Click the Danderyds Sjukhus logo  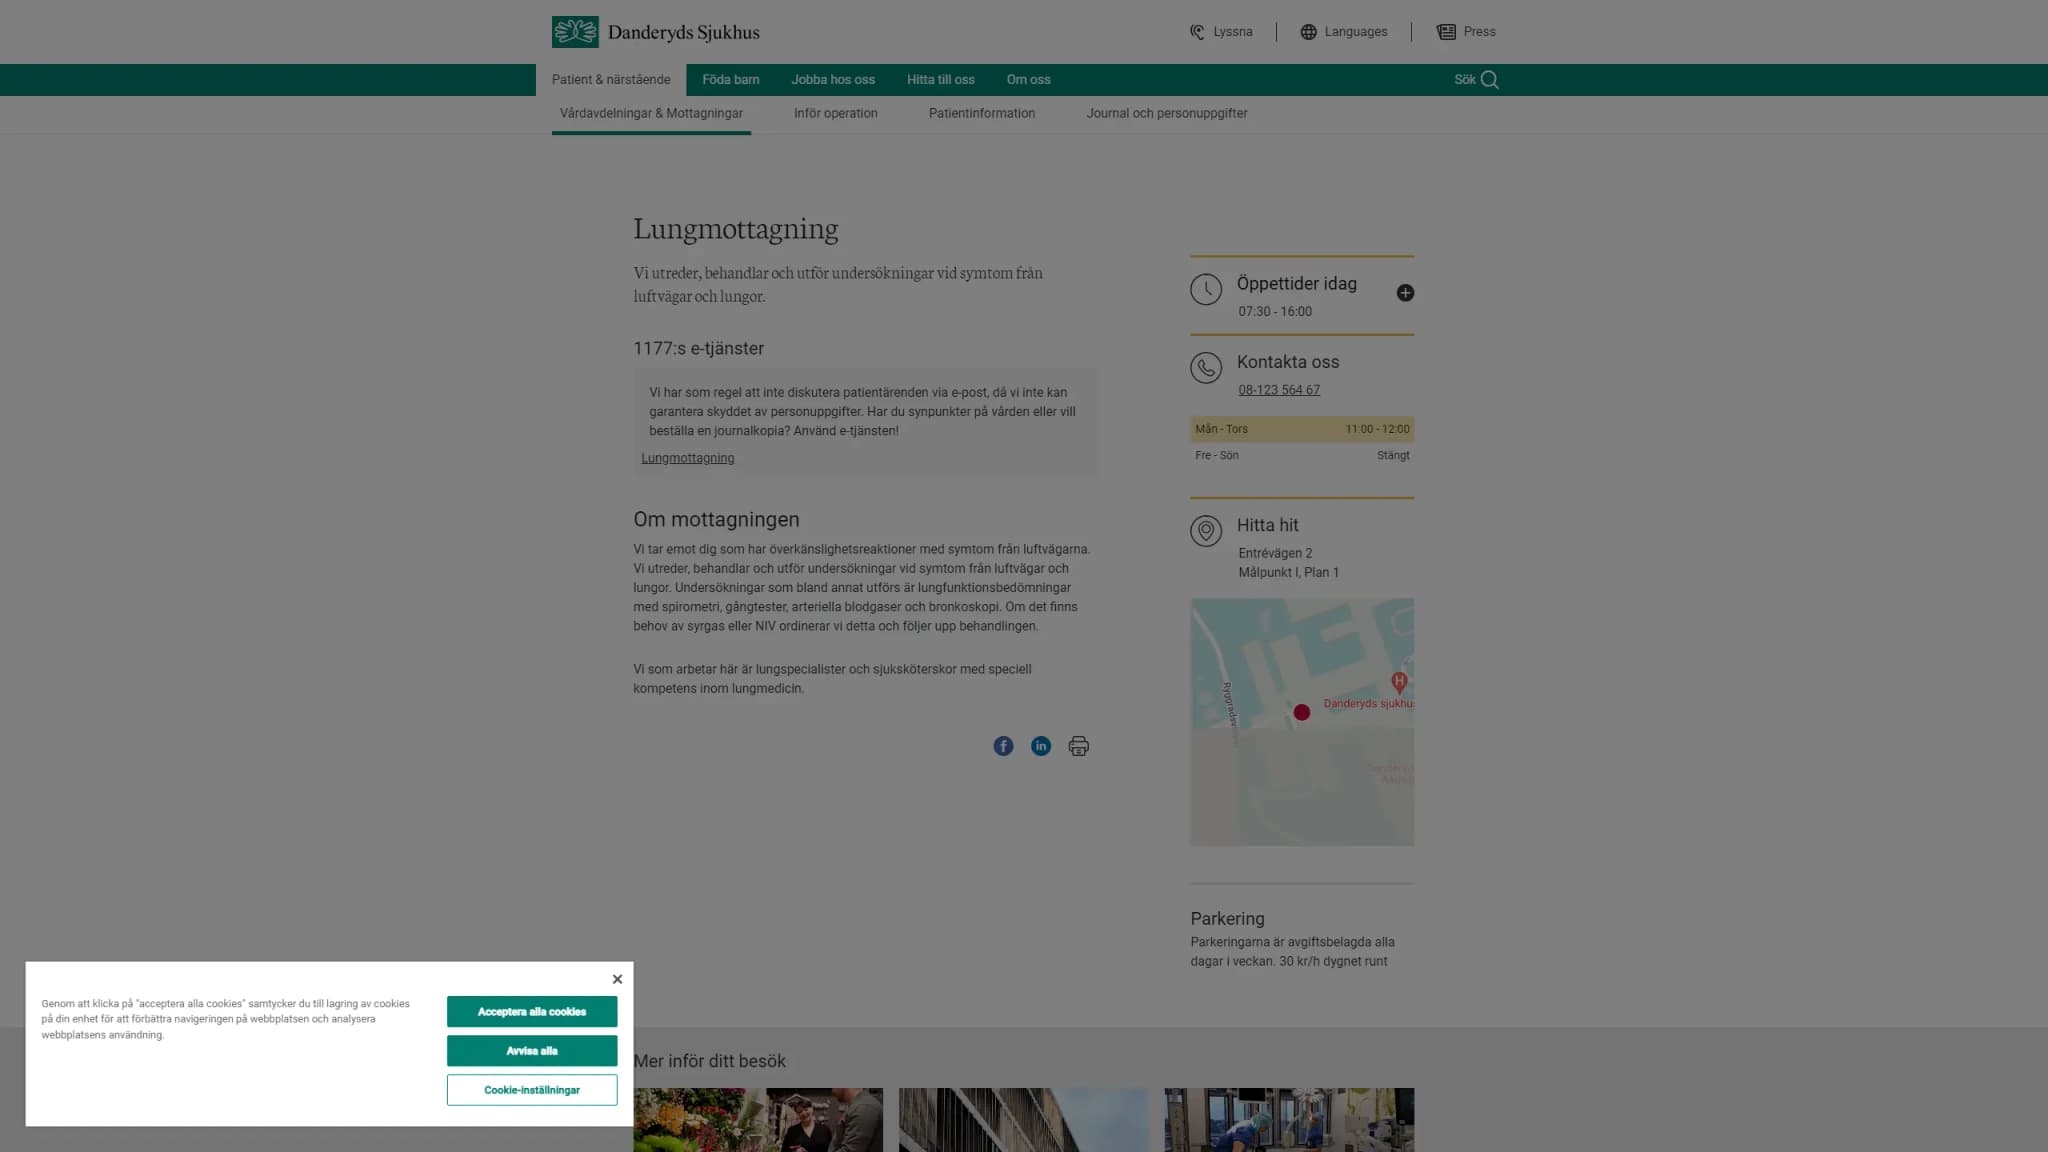[655, 32]
